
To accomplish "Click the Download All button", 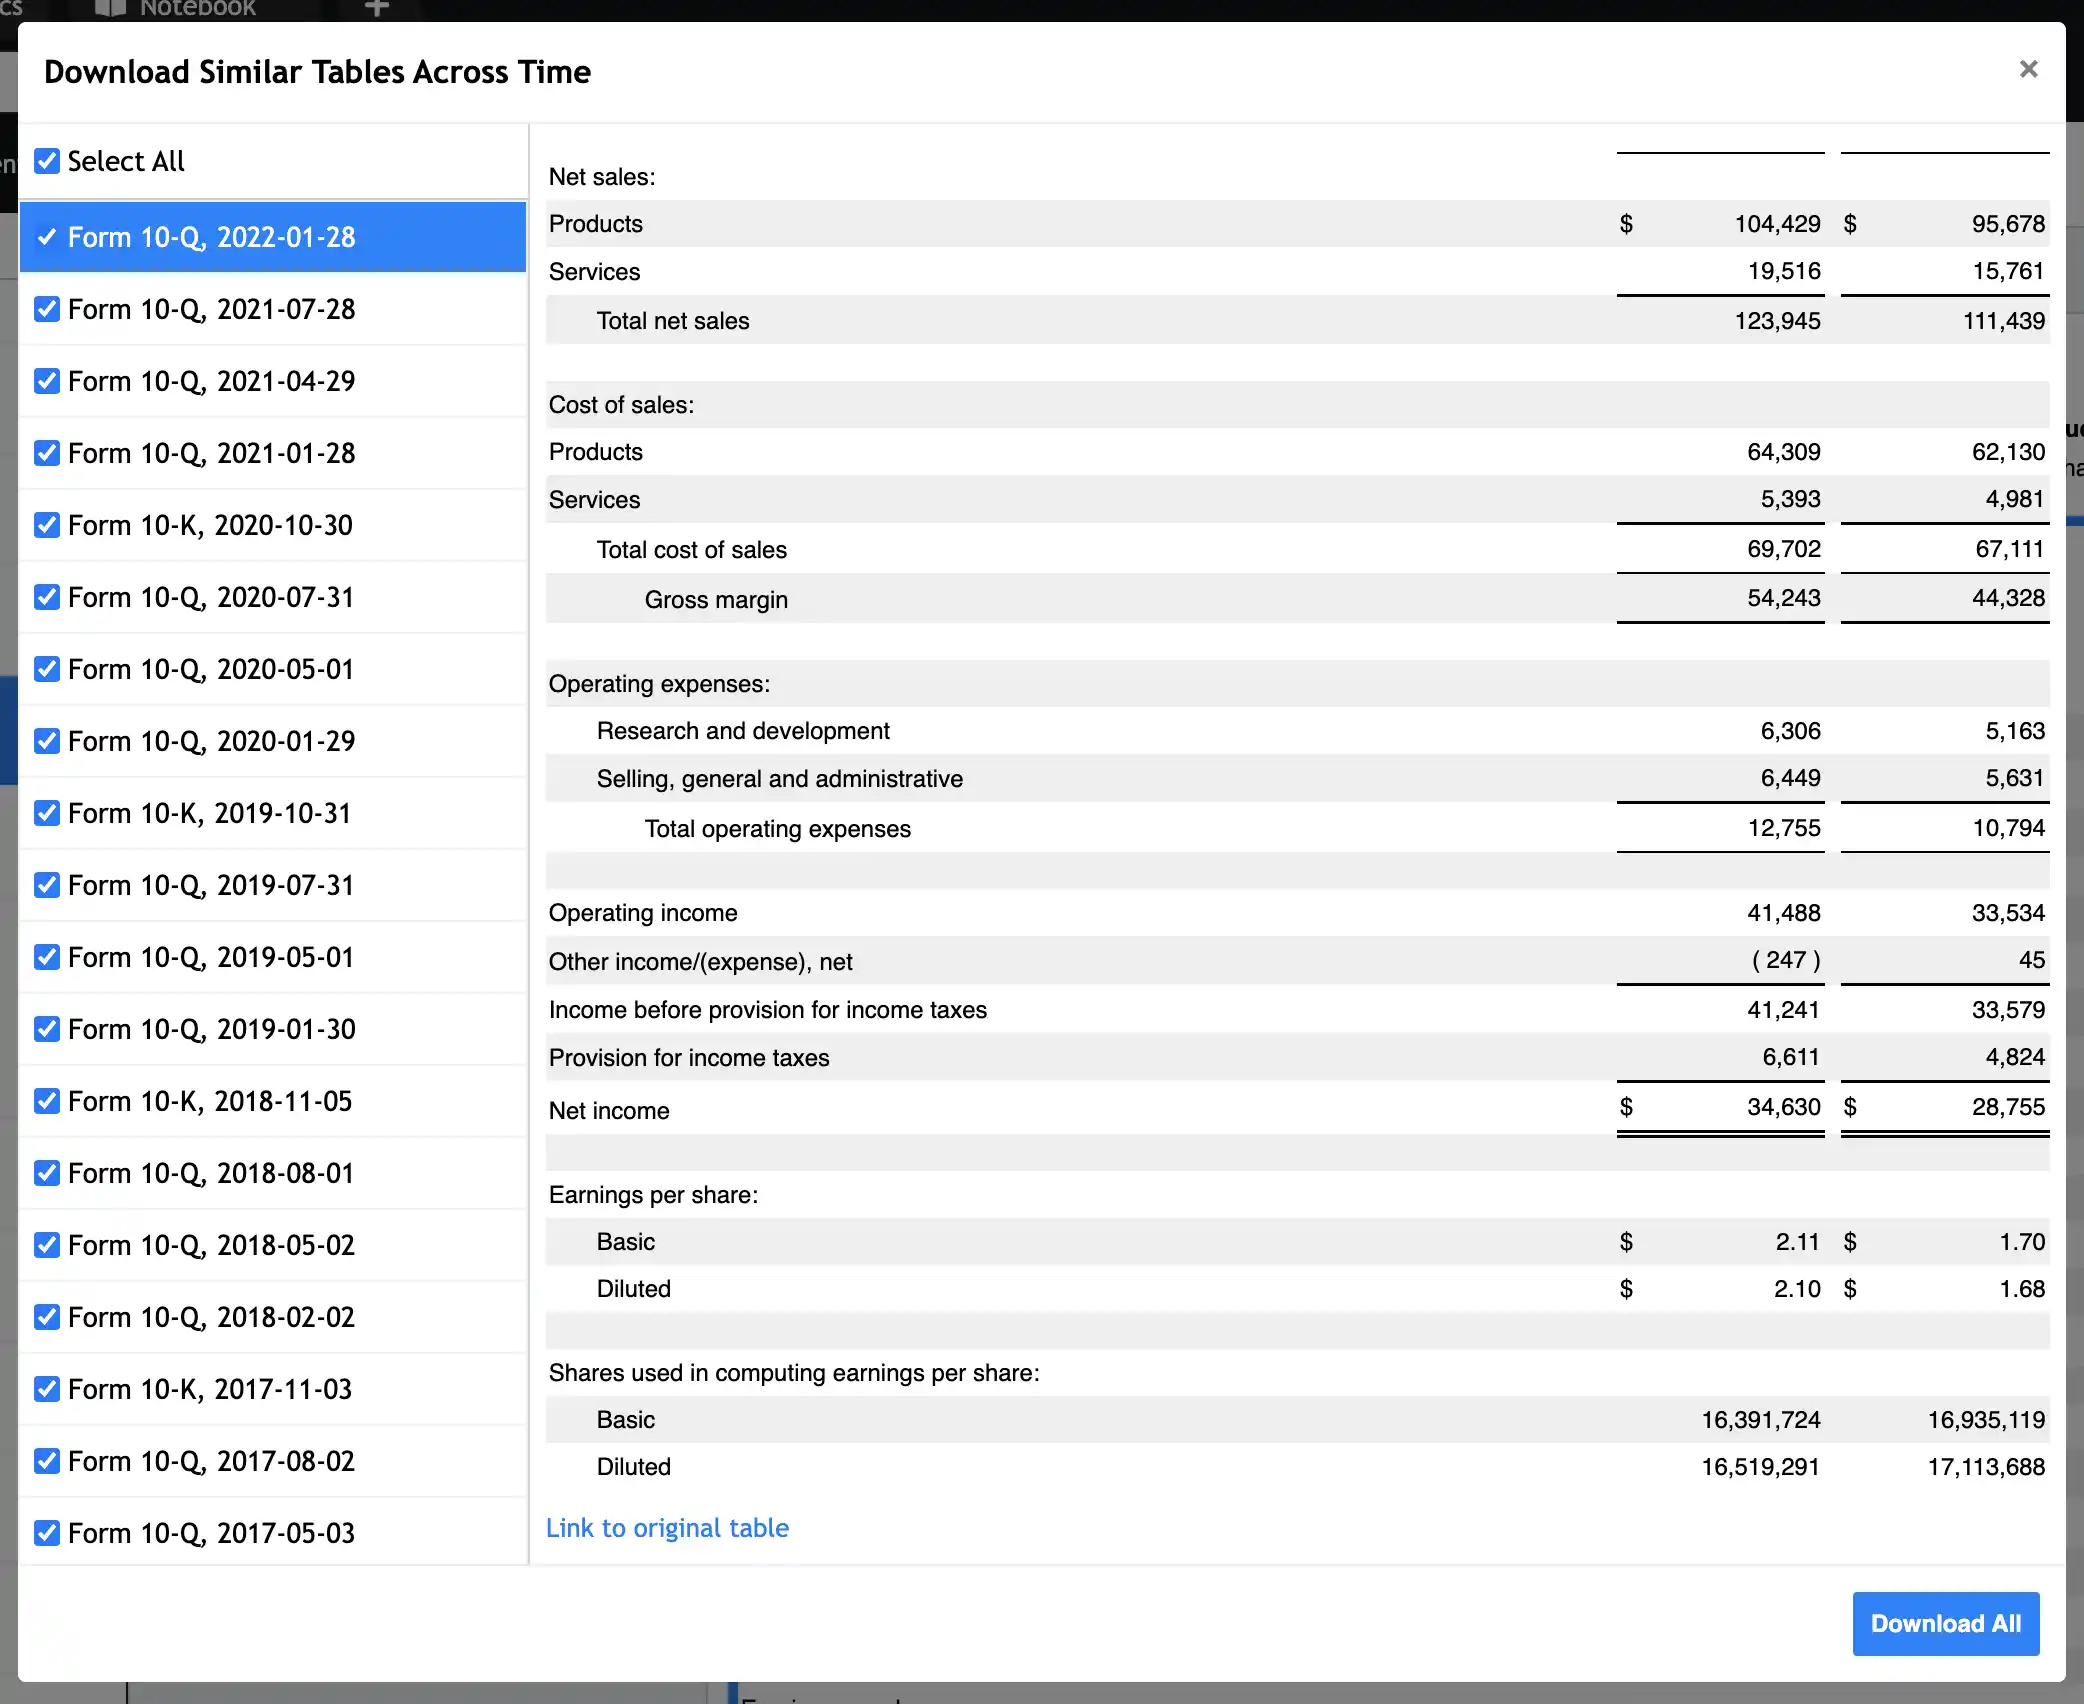I will (x=1945, y=1623).
